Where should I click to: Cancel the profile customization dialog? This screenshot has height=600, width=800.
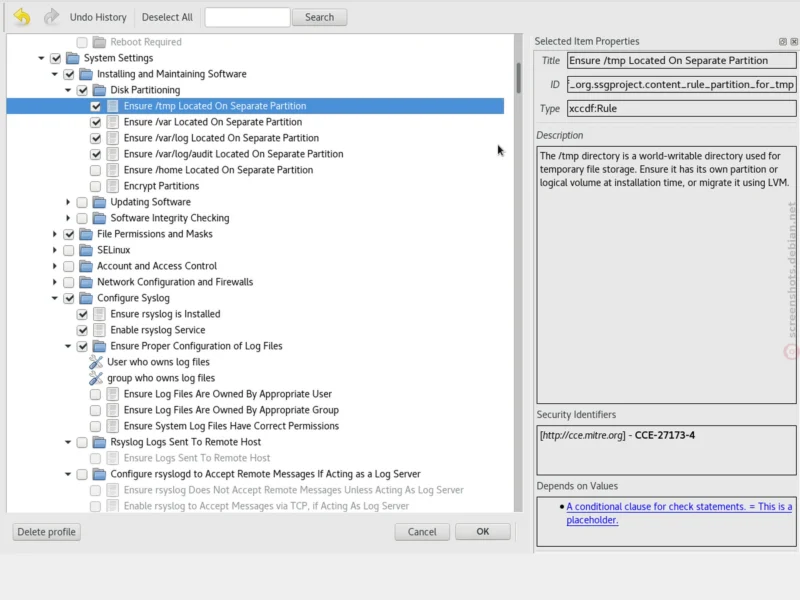pos(422,532)
